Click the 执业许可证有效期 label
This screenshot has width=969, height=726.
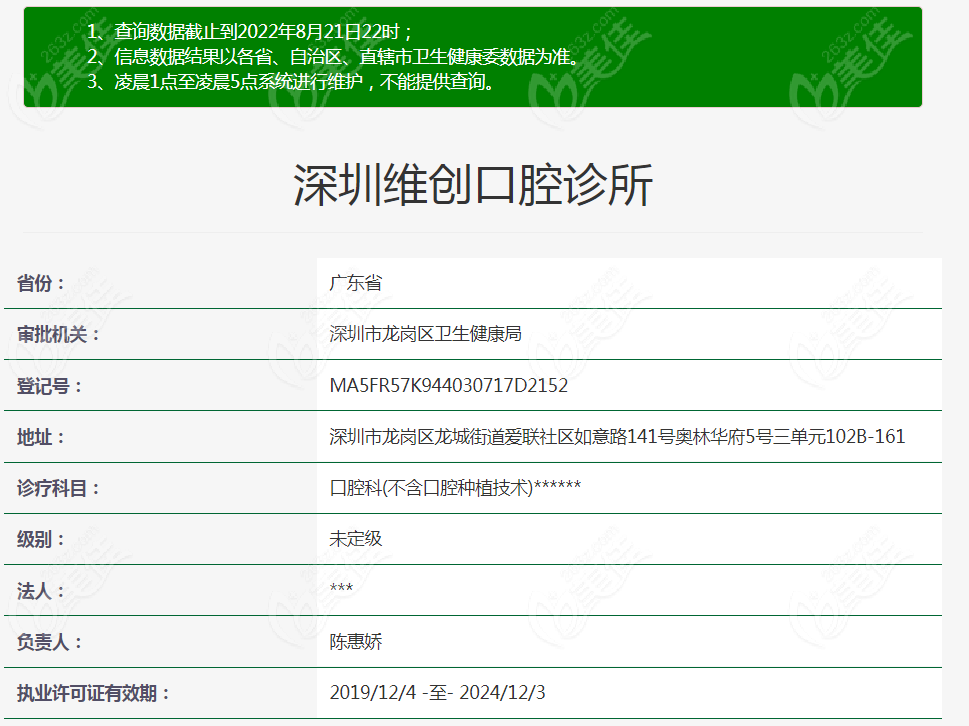(93, 694)
